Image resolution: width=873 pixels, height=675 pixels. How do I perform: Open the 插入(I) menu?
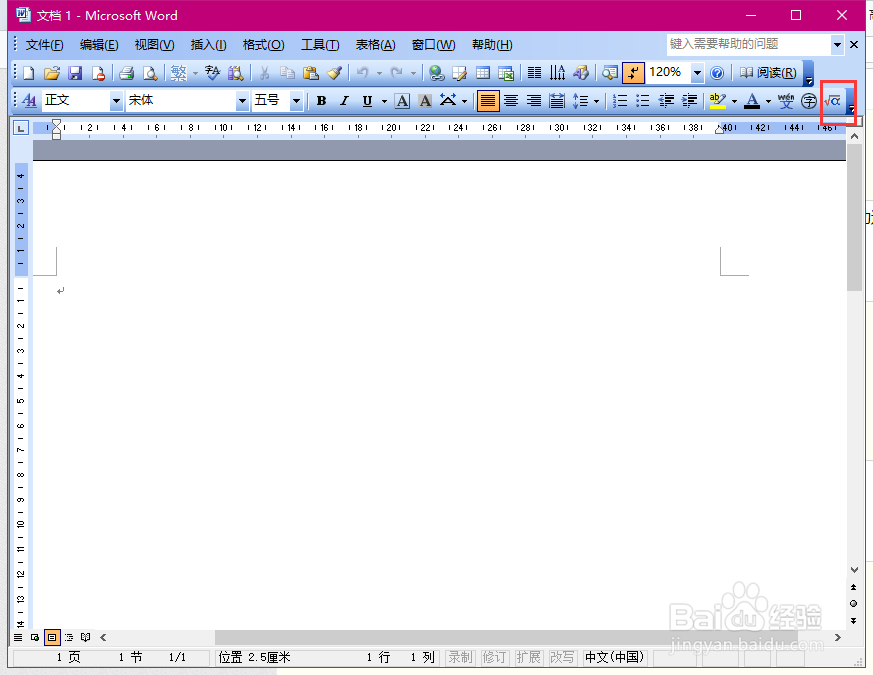pos(208,44)
